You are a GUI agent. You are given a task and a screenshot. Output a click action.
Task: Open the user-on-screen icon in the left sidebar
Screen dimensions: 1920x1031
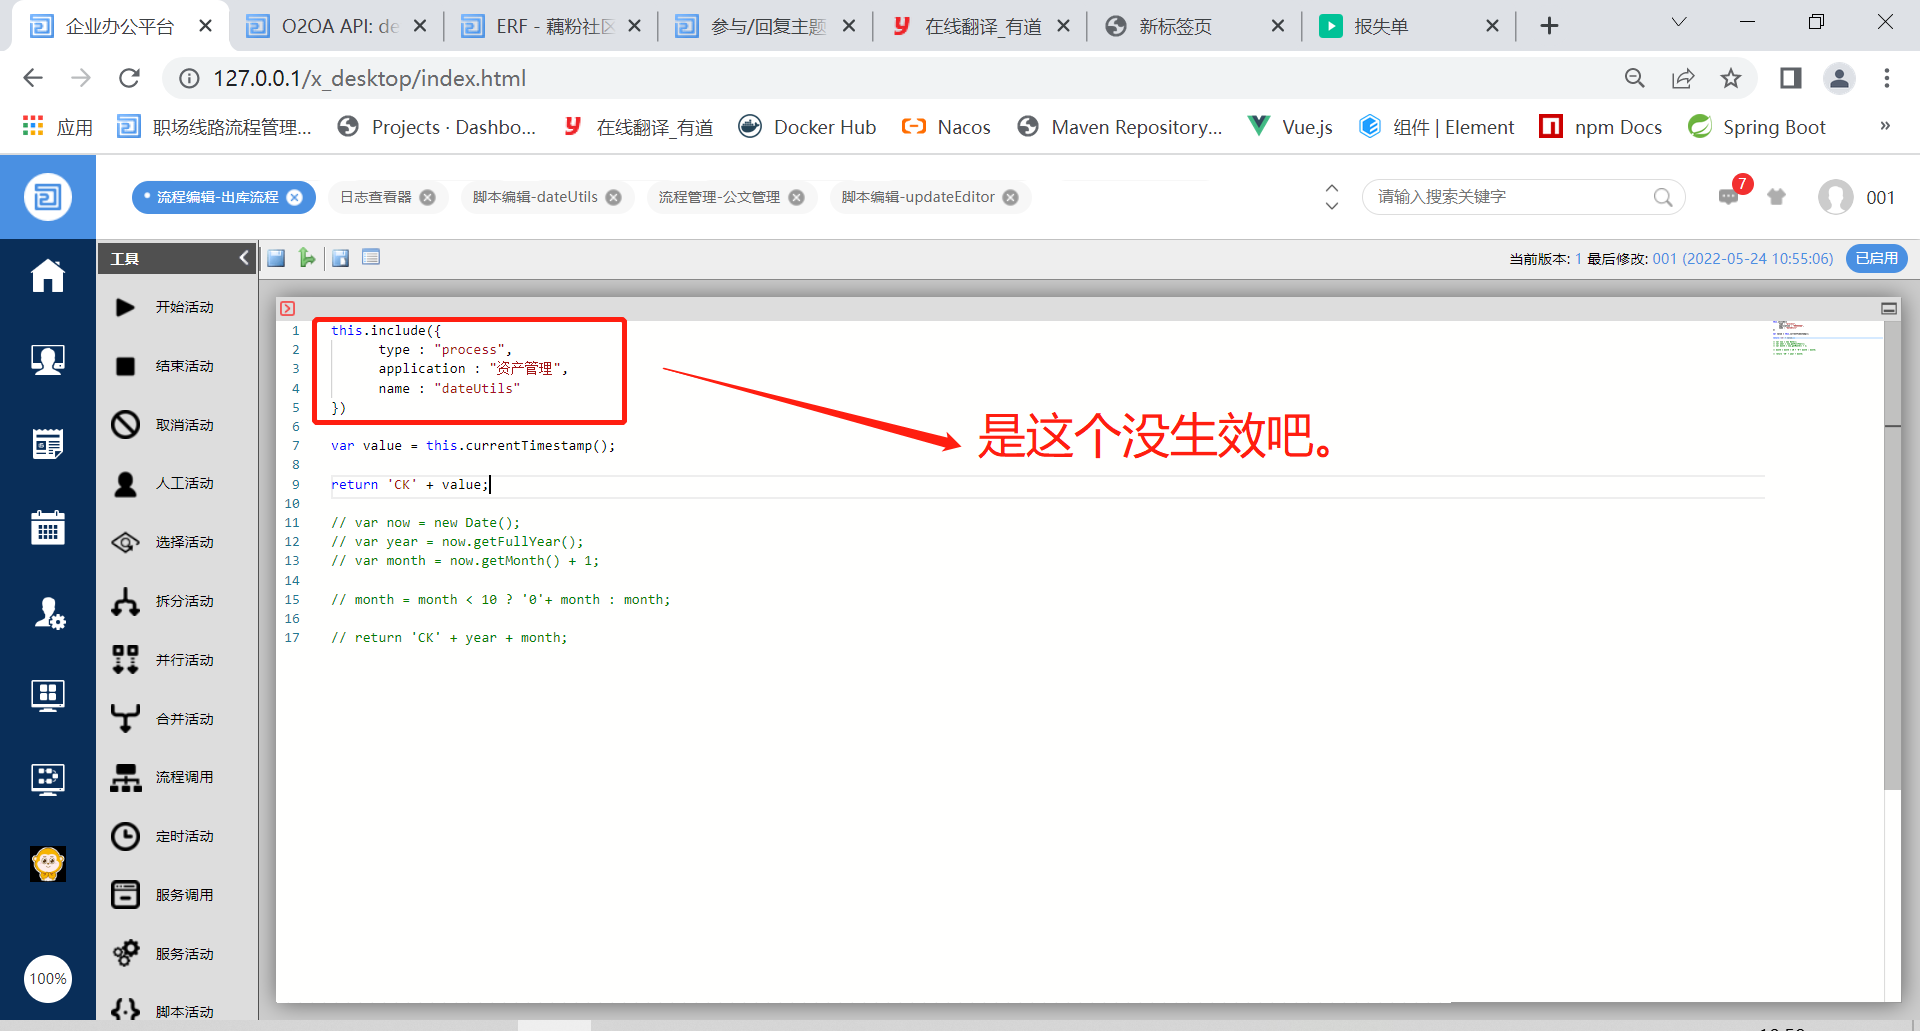(x=48, y=359)
